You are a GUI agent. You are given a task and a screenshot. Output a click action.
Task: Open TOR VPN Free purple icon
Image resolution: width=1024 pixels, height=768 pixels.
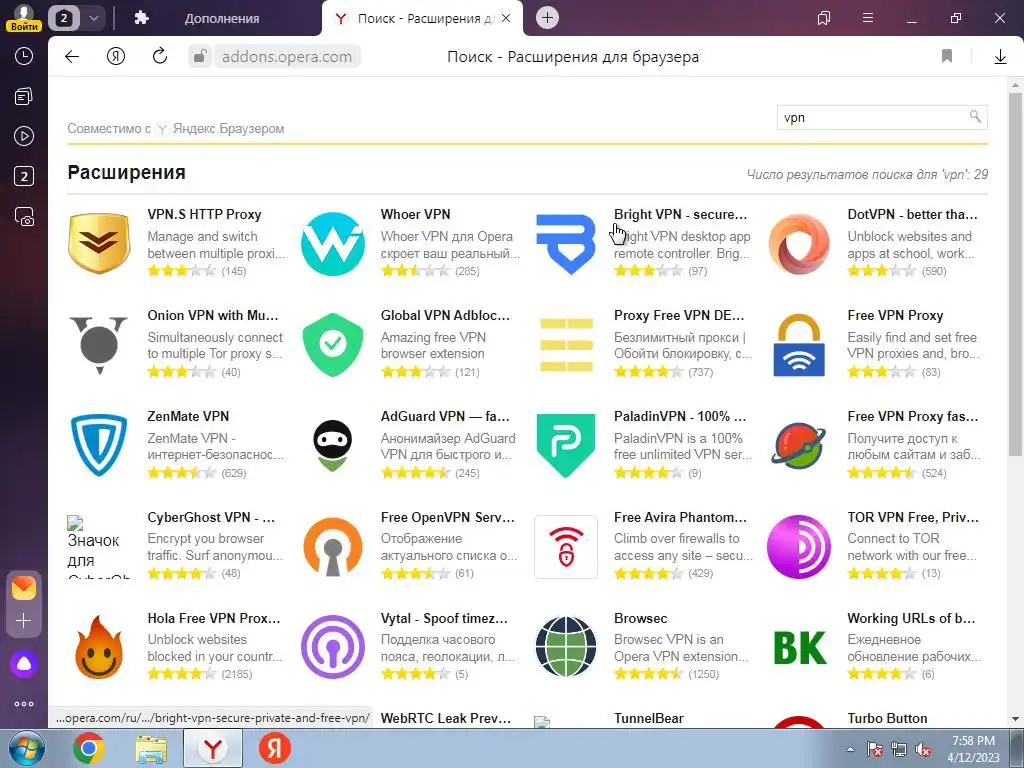click(x=799, y=546)
